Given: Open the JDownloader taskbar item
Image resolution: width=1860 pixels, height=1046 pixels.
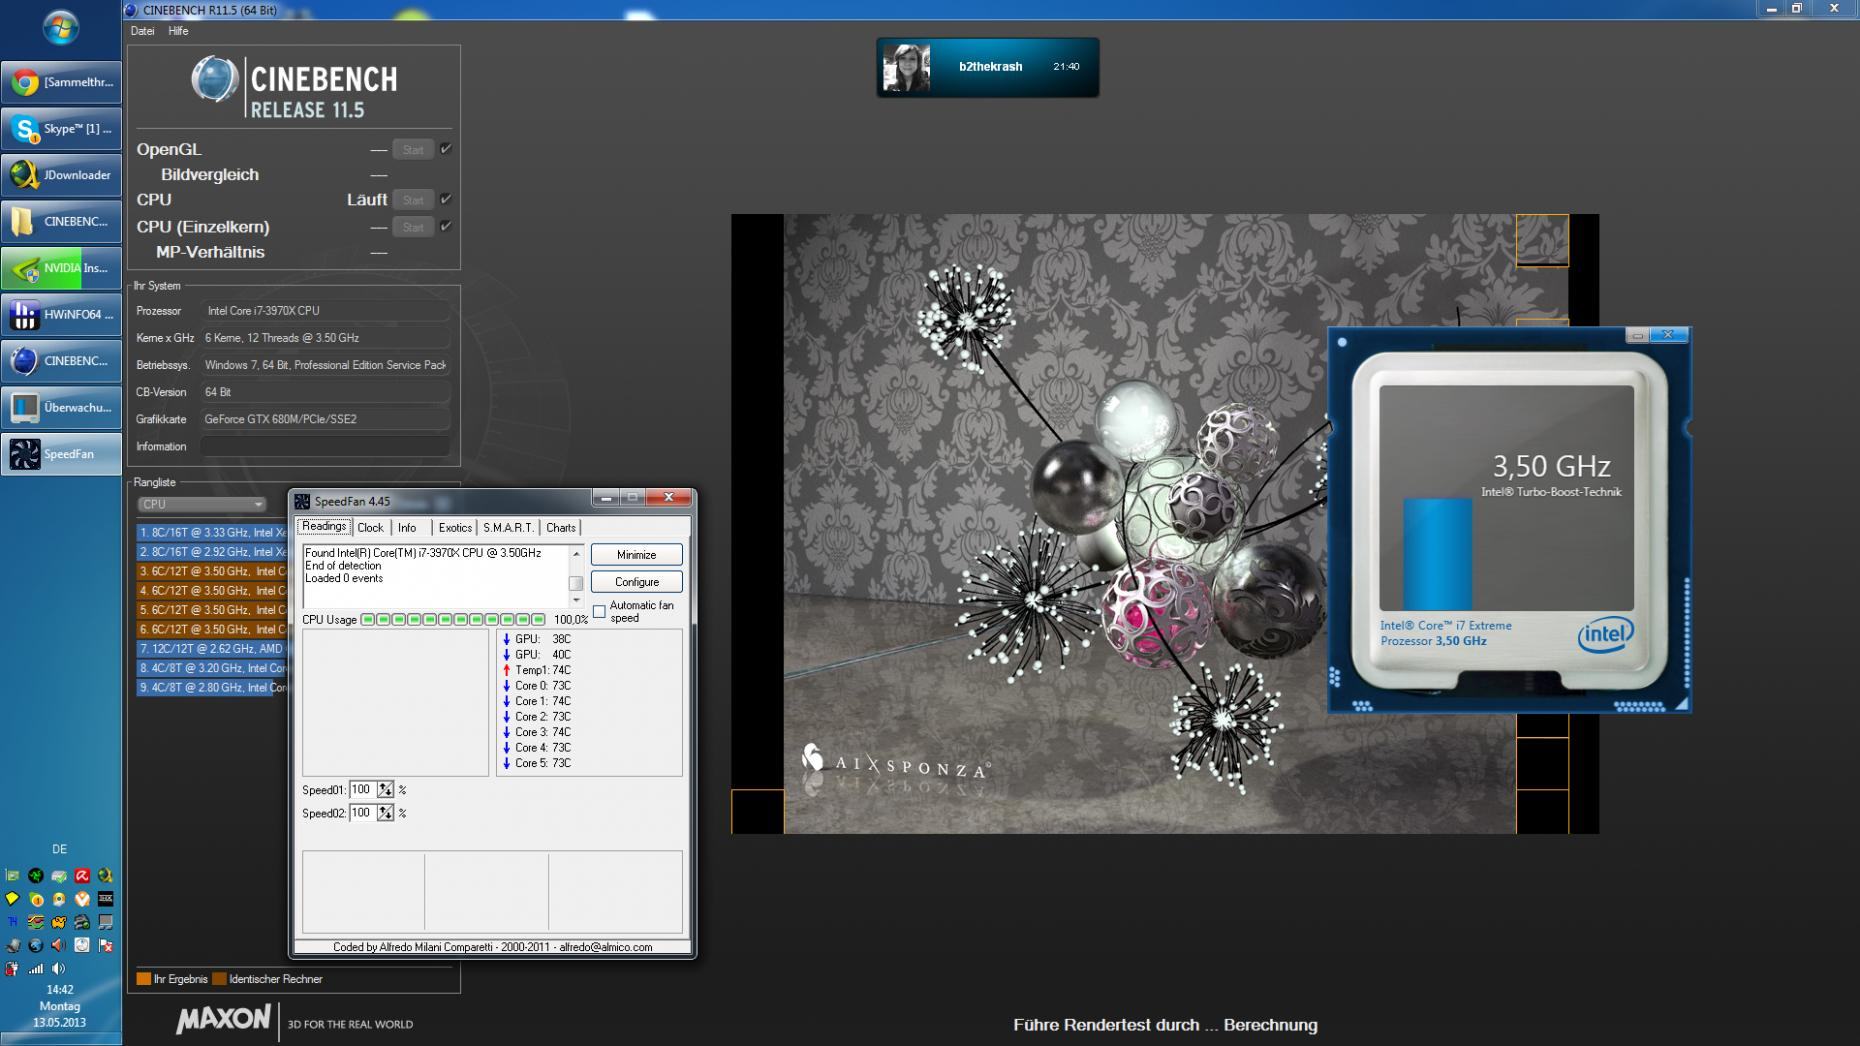Looking at the screenshot, I should click(x=61, y=175).
